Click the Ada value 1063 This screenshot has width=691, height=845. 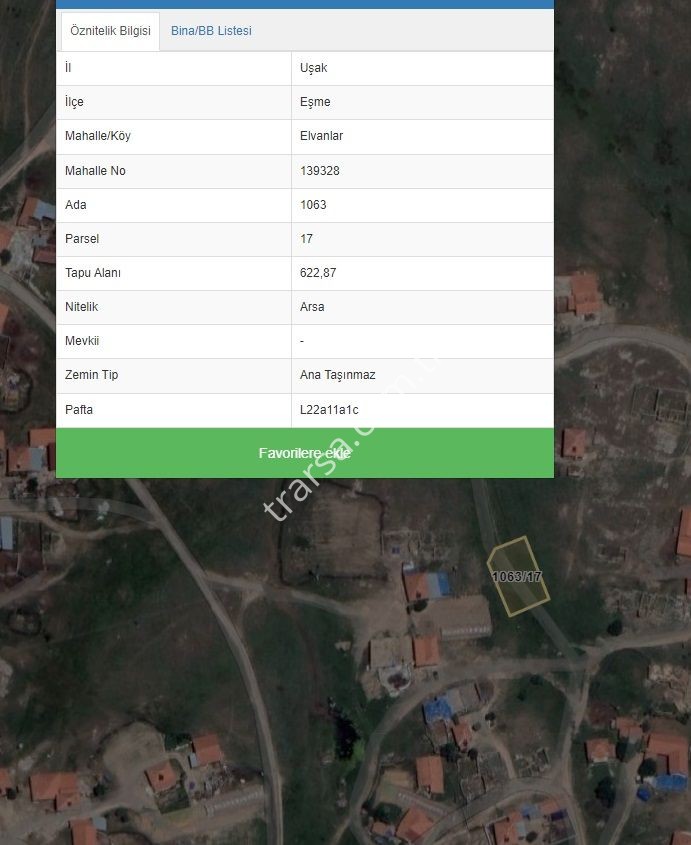[313, 205]
